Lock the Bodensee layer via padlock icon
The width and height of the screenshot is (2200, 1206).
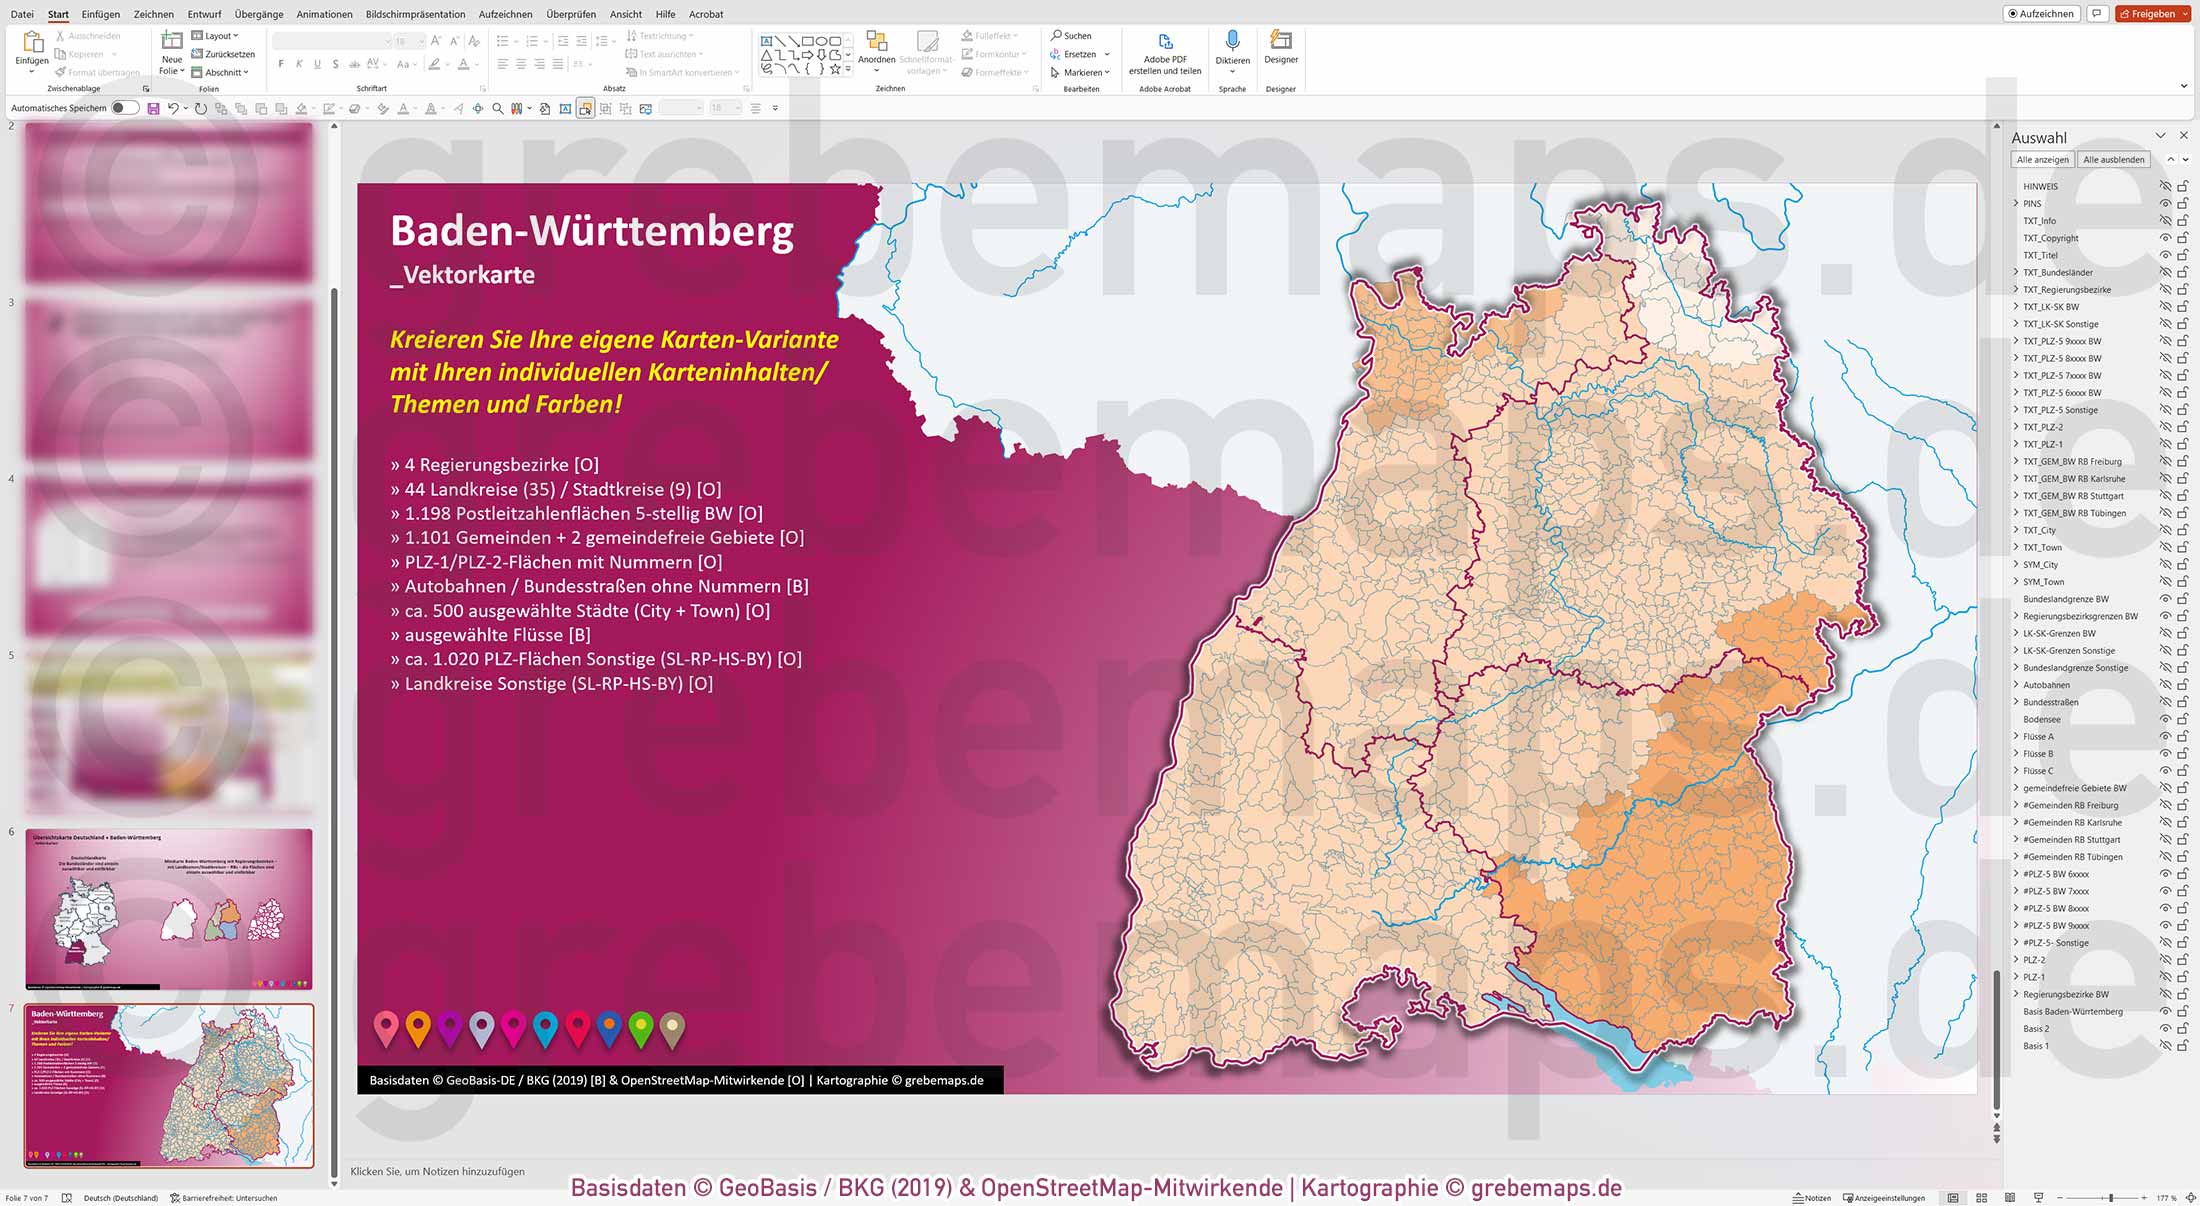[2180, 719]
